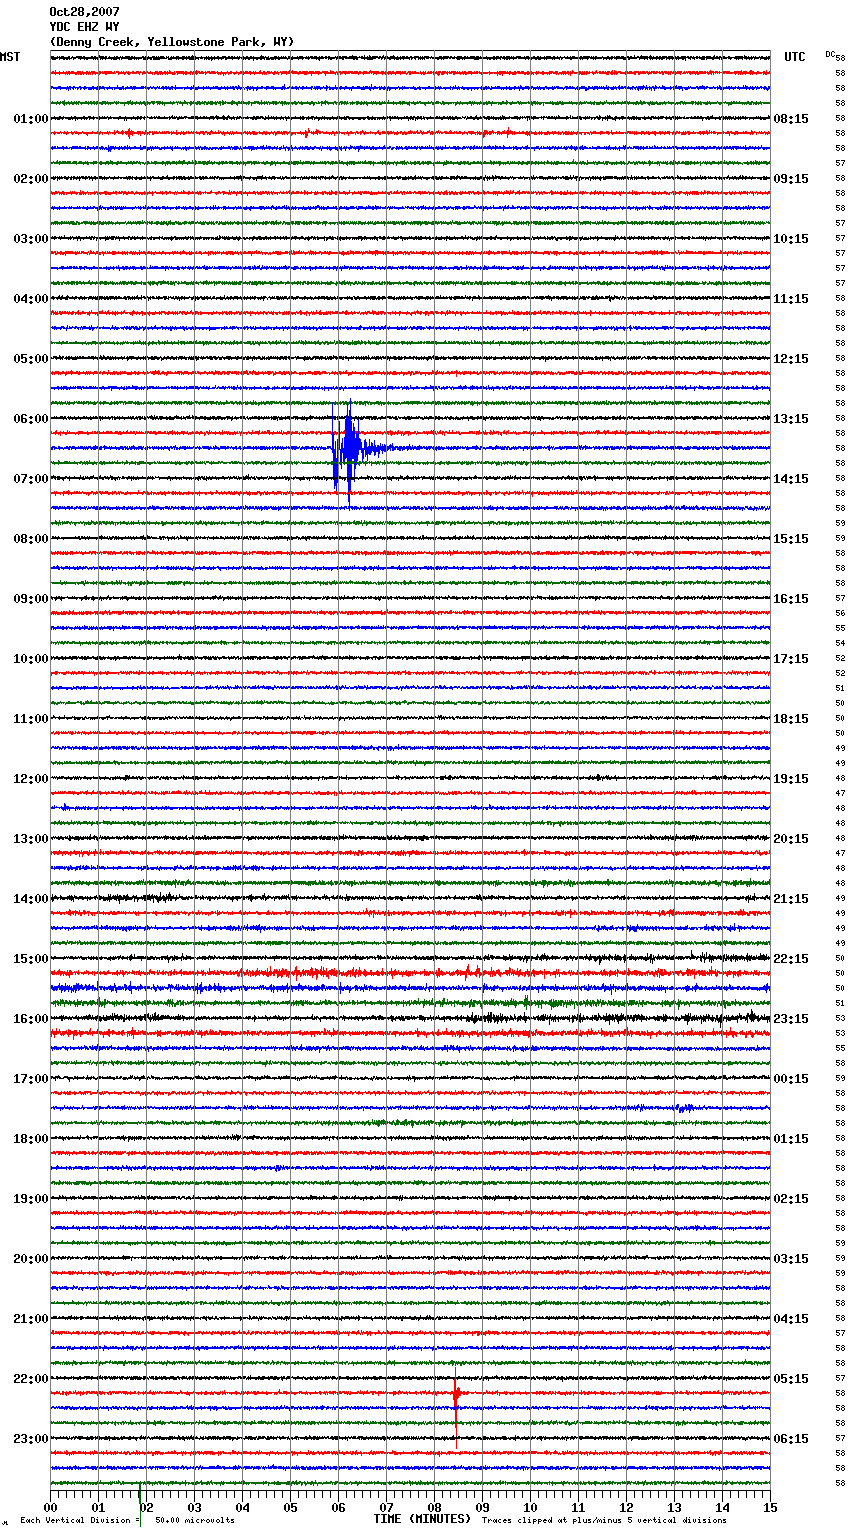
Task: Select the 16:00 MST time label
Action: click(x=30, y=1019)
